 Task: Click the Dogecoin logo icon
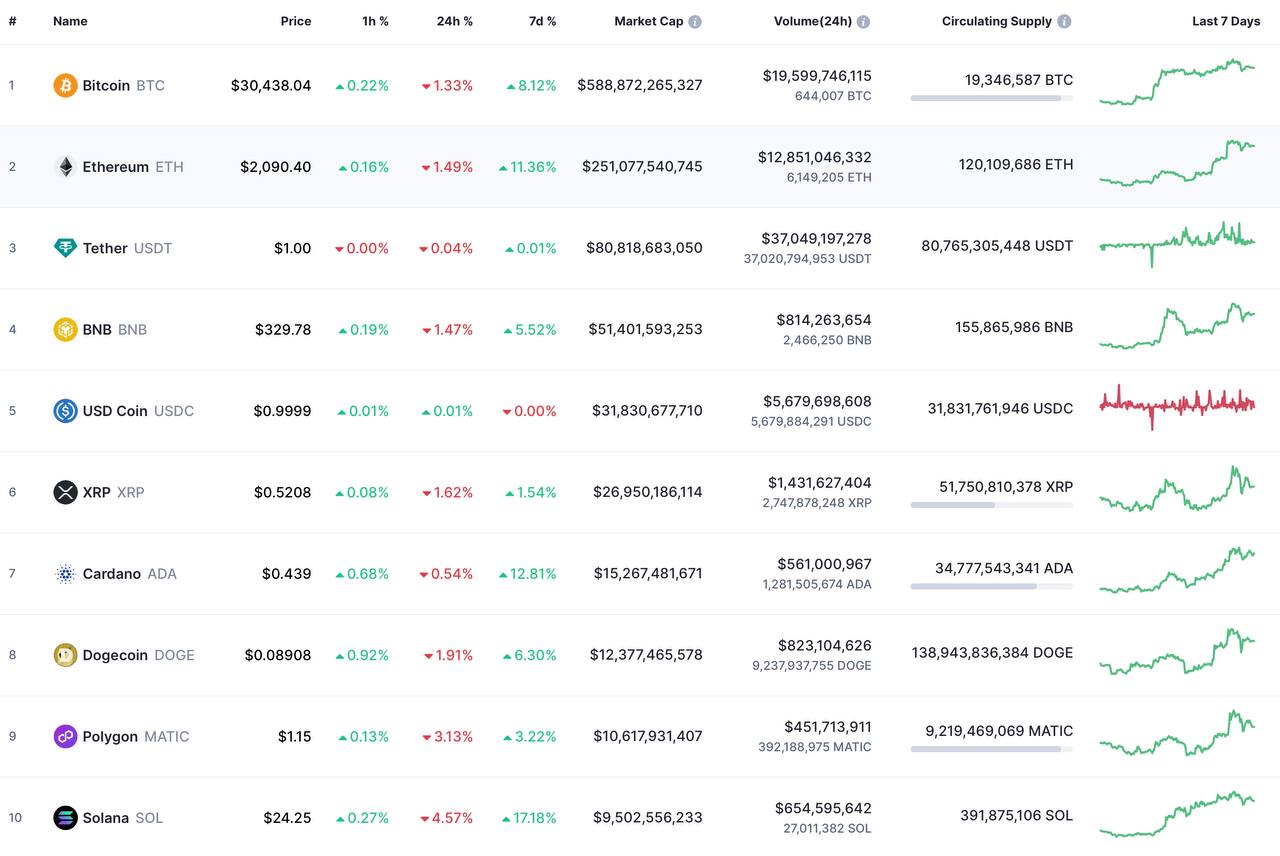(65, 655)
